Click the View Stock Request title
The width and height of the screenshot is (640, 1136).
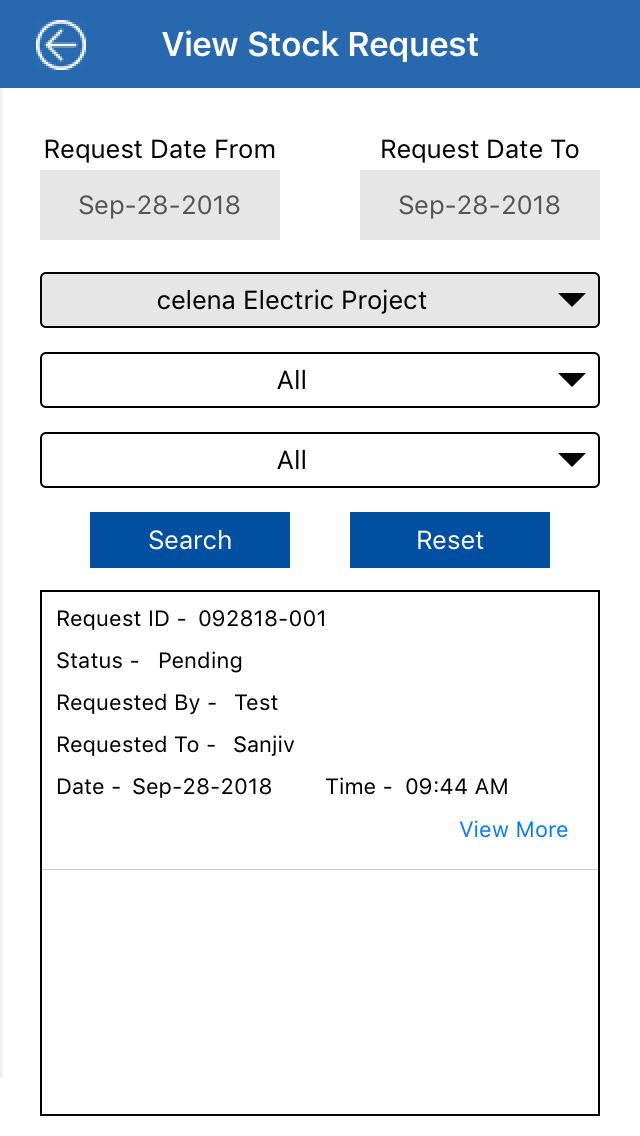pyautogui.click(x=320, y=45)
